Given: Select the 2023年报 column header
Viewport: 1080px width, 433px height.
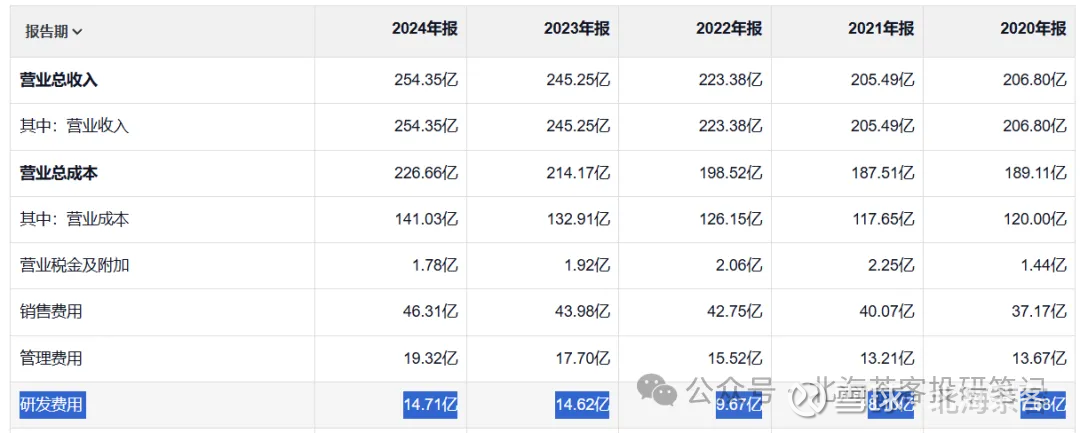Looking at the screenshot, I should pos(576,29).
